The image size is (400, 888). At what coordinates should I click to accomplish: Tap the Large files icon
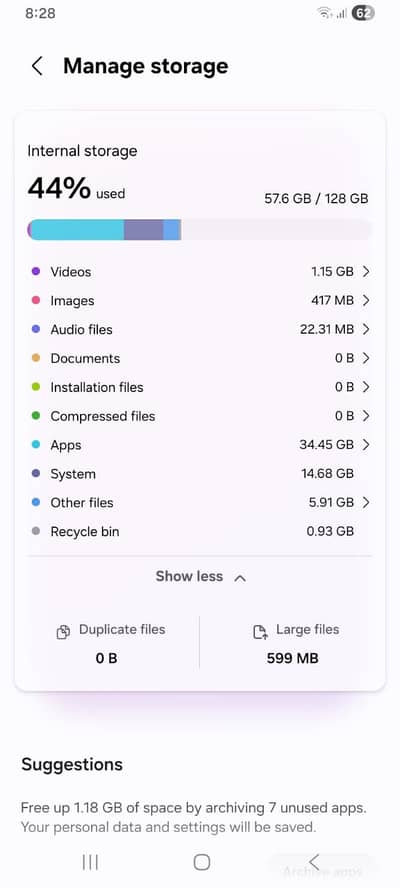[x=260, y=632]
